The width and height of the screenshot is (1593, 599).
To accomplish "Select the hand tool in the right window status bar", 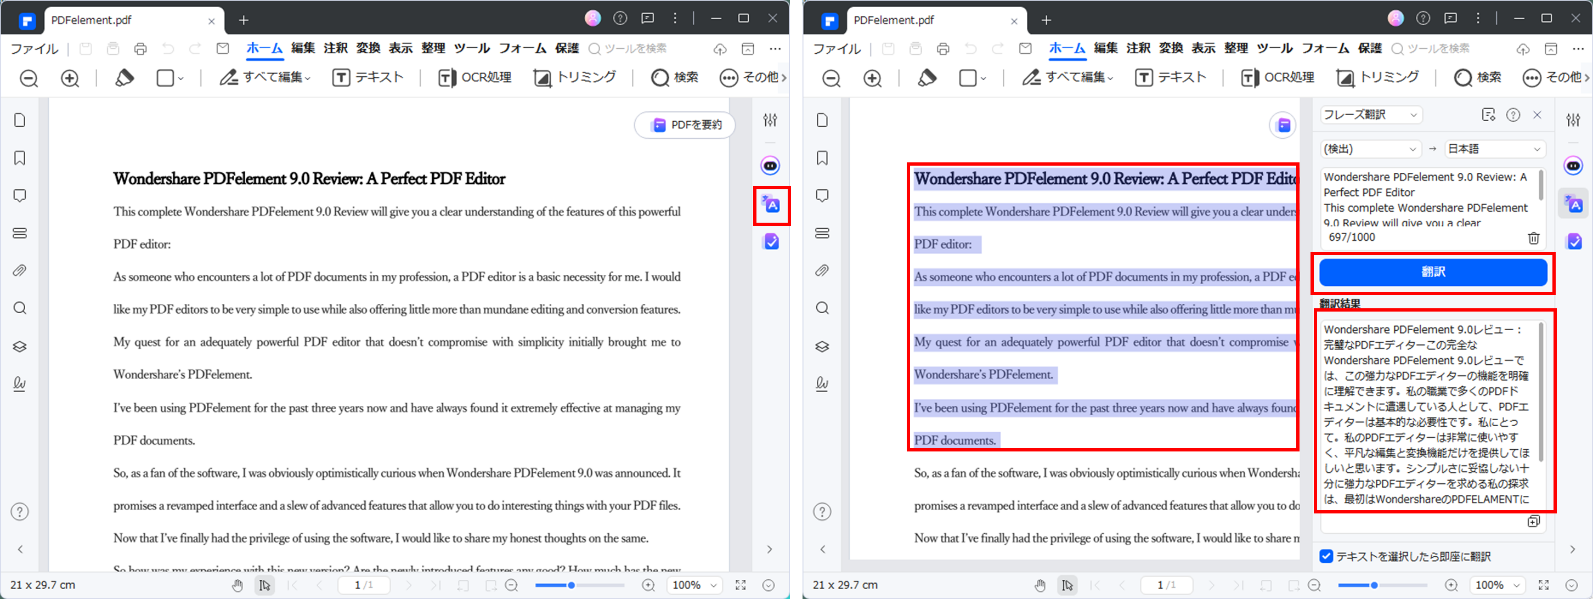I will pos(1040,585).
